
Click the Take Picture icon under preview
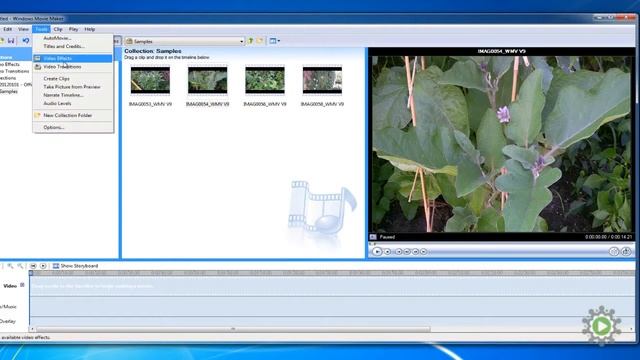tap(626, 252)
